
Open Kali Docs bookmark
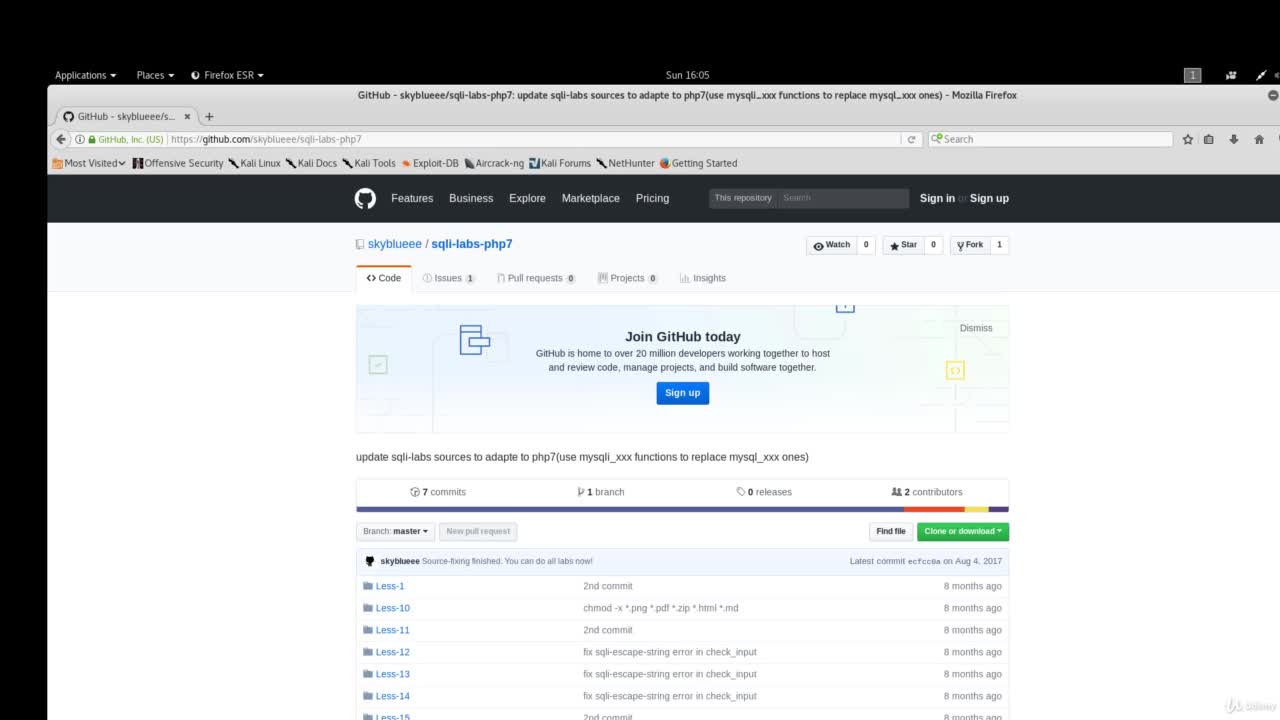tap(311, 163)
